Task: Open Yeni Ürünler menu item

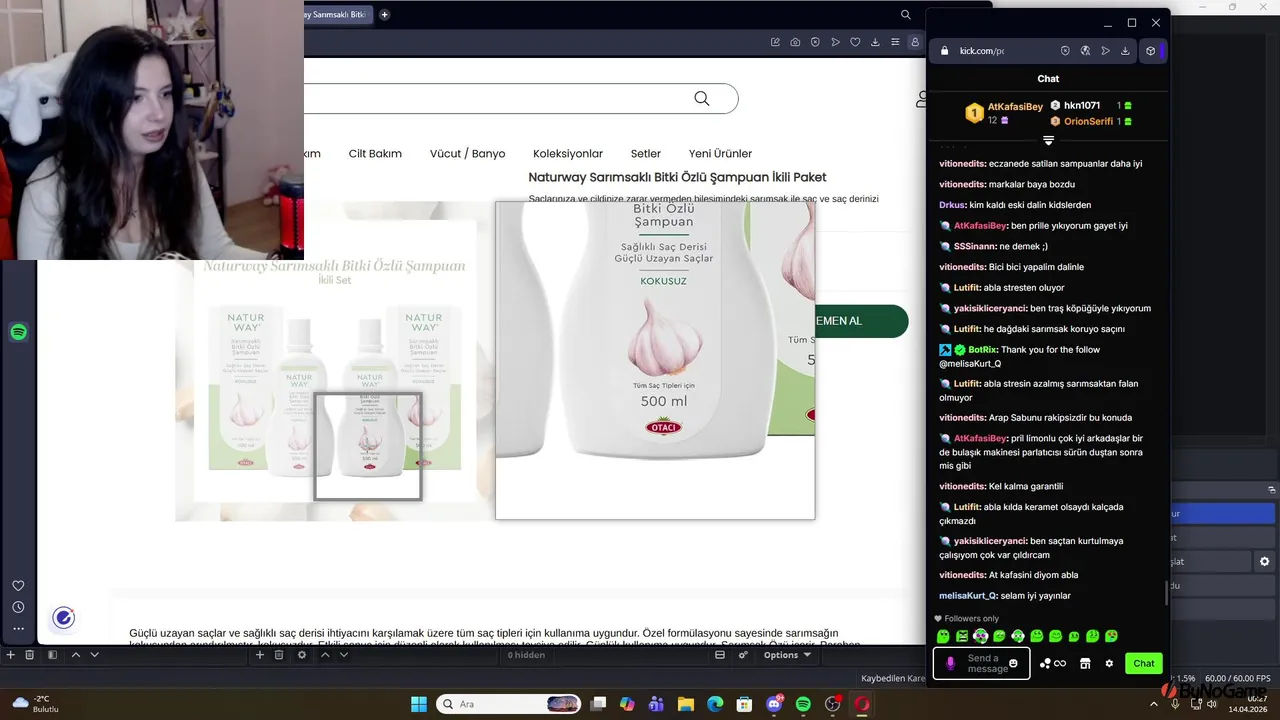Action: coord(720,153)
